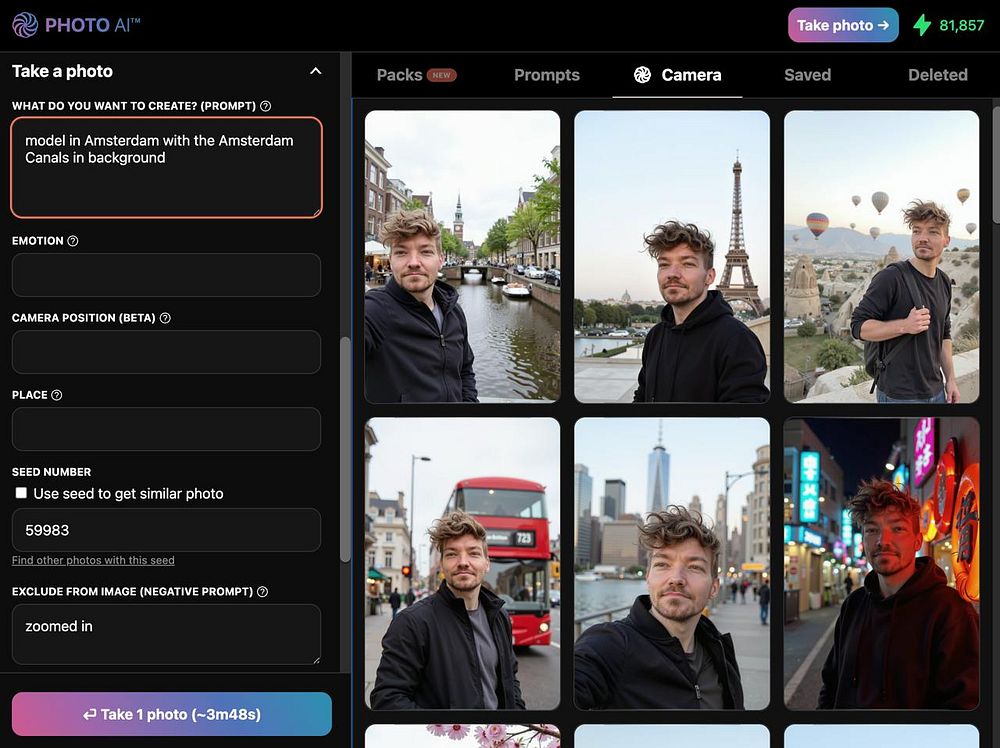Open the neon-lit night street photo

click(x=881, y=564)
